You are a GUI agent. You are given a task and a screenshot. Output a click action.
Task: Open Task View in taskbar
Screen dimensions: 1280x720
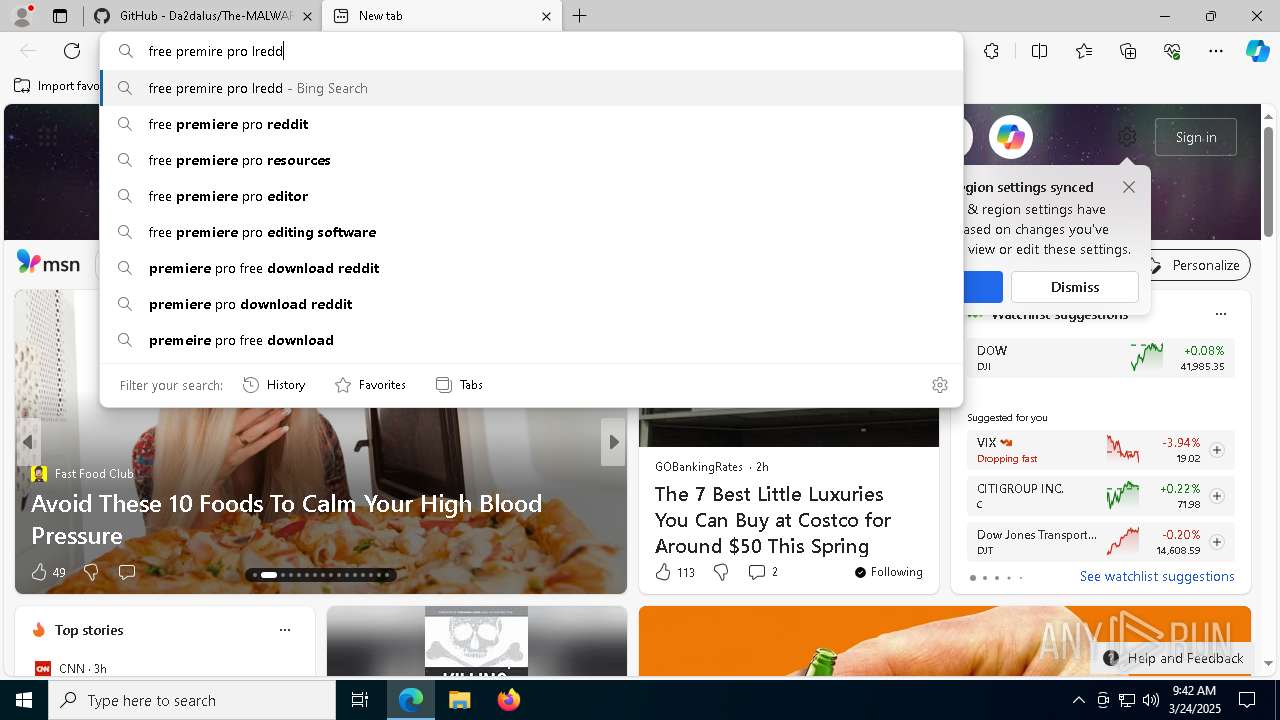pyautogui.click(x=360, y=700)
